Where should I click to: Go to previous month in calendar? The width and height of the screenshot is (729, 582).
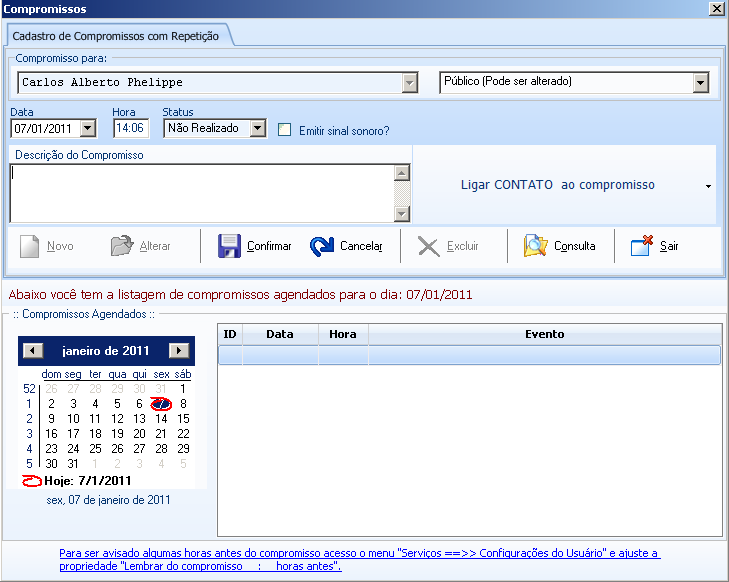(33, 351)
